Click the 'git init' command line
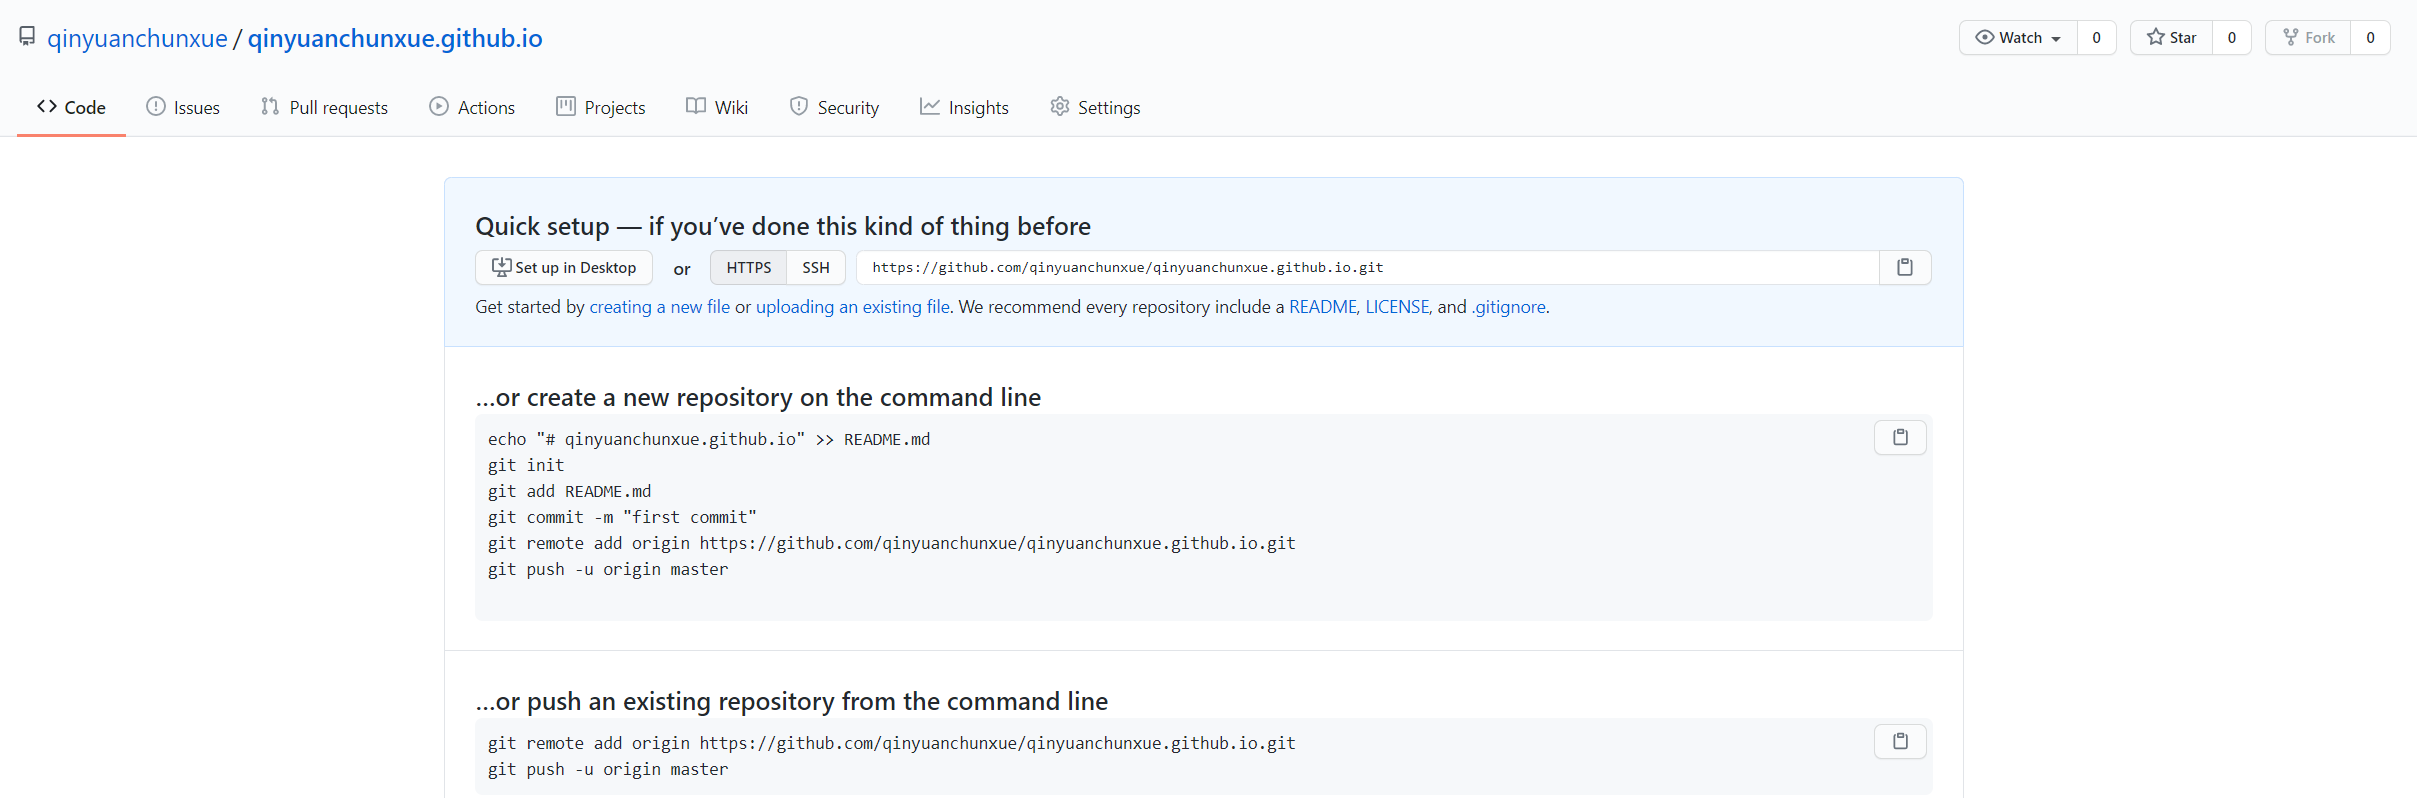Screen dimensions: 2417x798 click(526, 465)
